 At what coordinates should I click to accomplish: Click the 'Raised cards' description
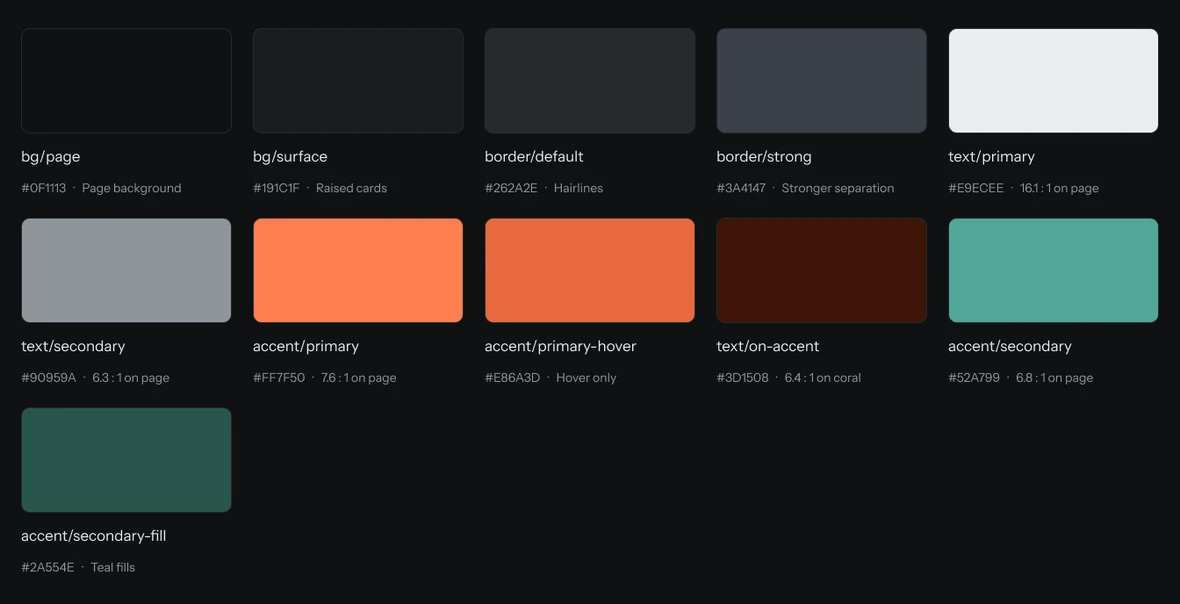351,188
